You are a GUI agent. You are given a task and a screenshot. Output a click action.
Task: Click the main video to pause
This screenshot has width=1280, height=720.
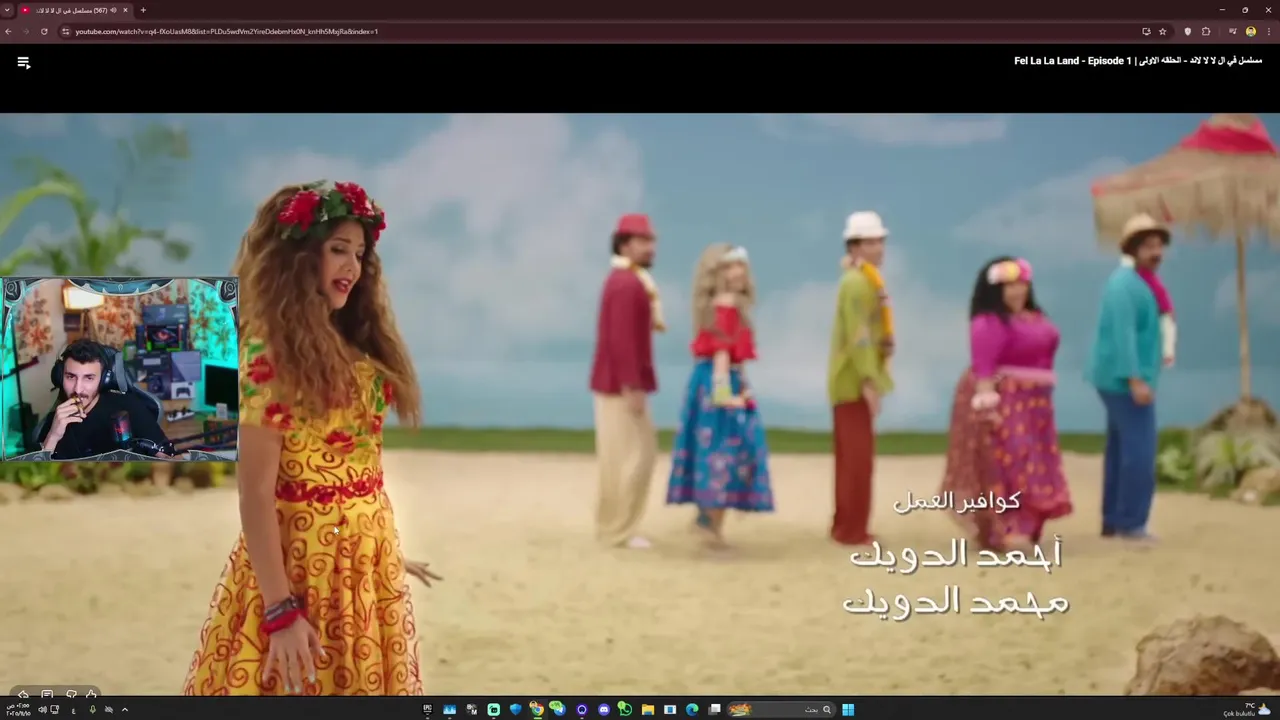640,404
